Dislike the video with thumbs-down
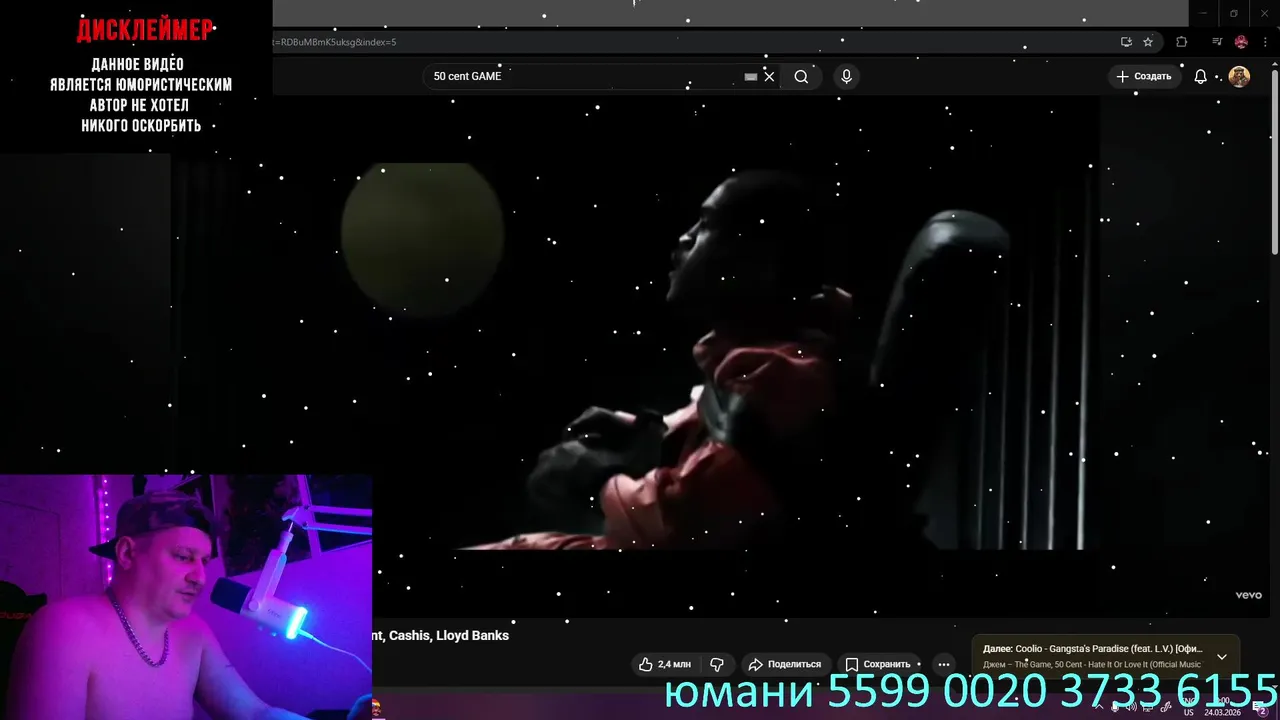This screenshot has width=1280, height=720. point(717,664)
